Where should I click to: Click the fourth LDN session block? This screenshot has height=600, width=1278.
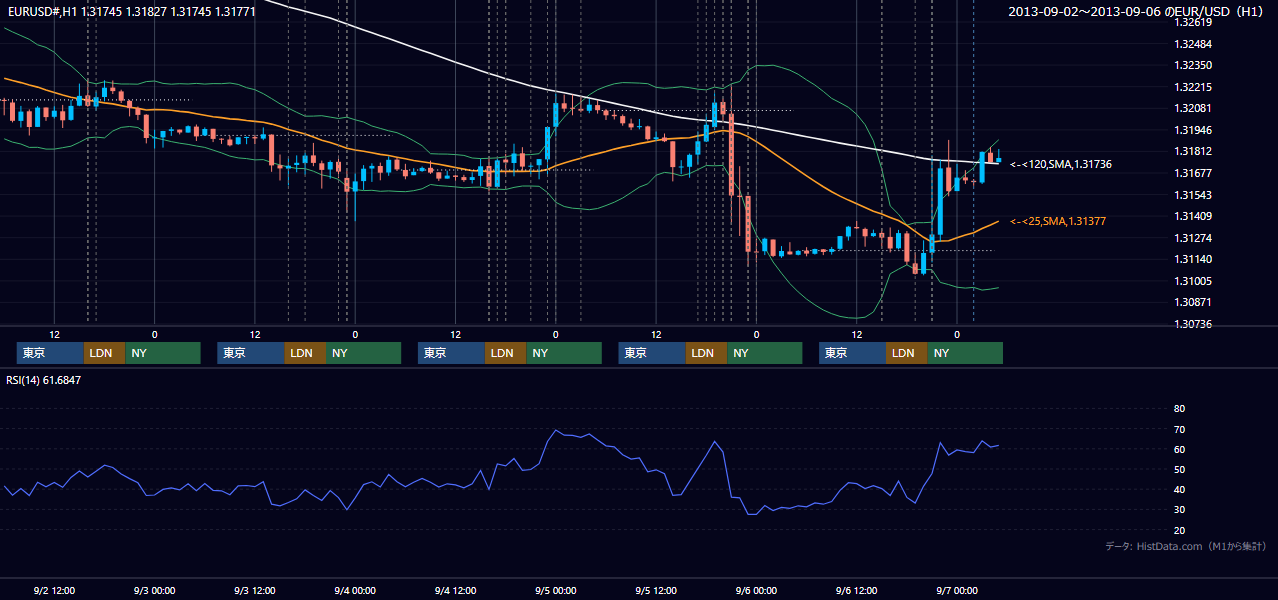point(707,353)
